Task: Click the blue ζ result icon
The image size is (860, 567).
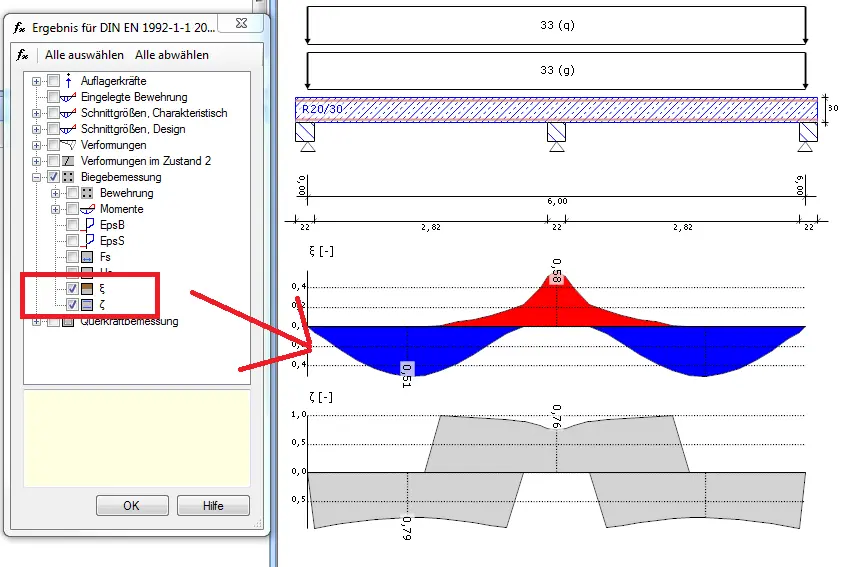Action: [x=87, y=304]
